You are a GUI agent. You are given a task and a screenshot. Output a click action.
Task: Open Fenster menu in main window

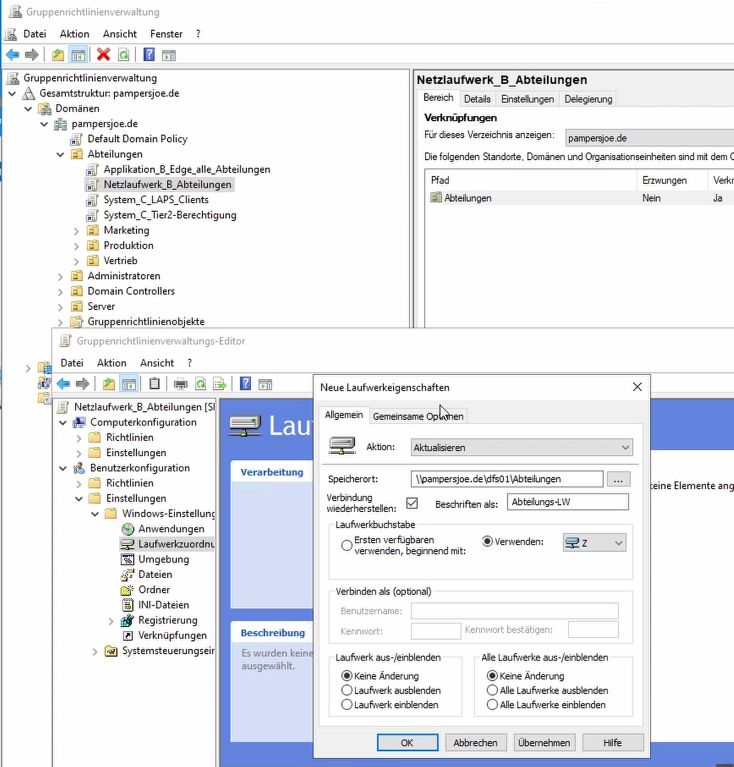pos(166,34)
